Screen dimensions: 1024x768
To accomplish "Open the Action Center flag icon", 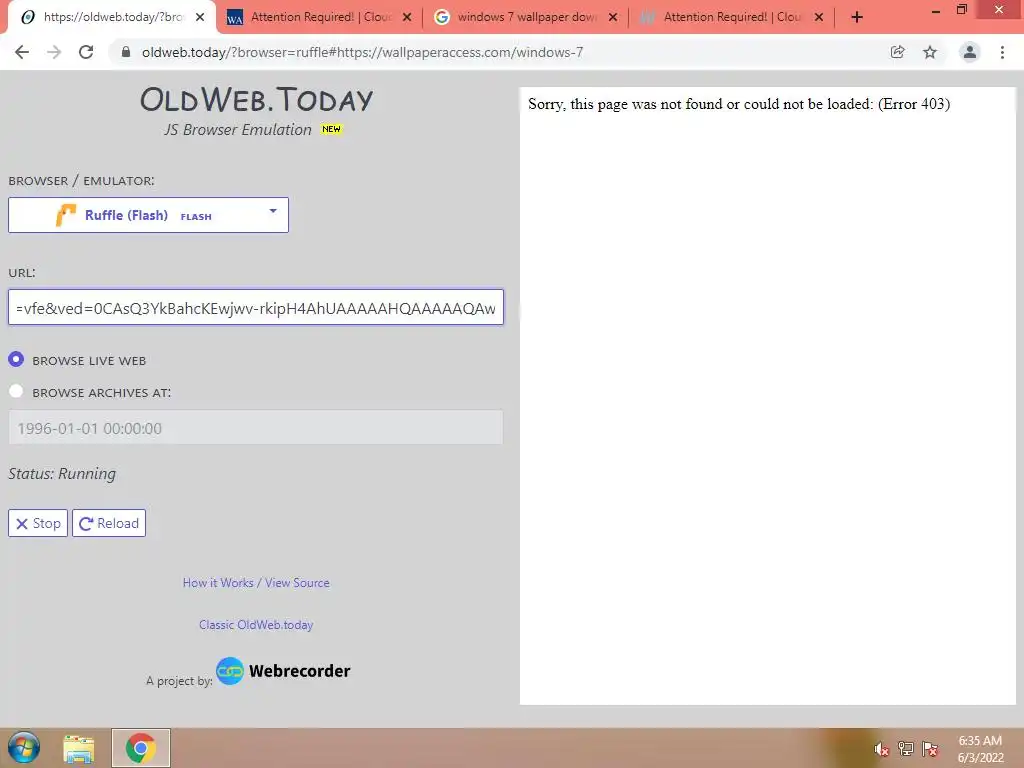I will (930, 749).
